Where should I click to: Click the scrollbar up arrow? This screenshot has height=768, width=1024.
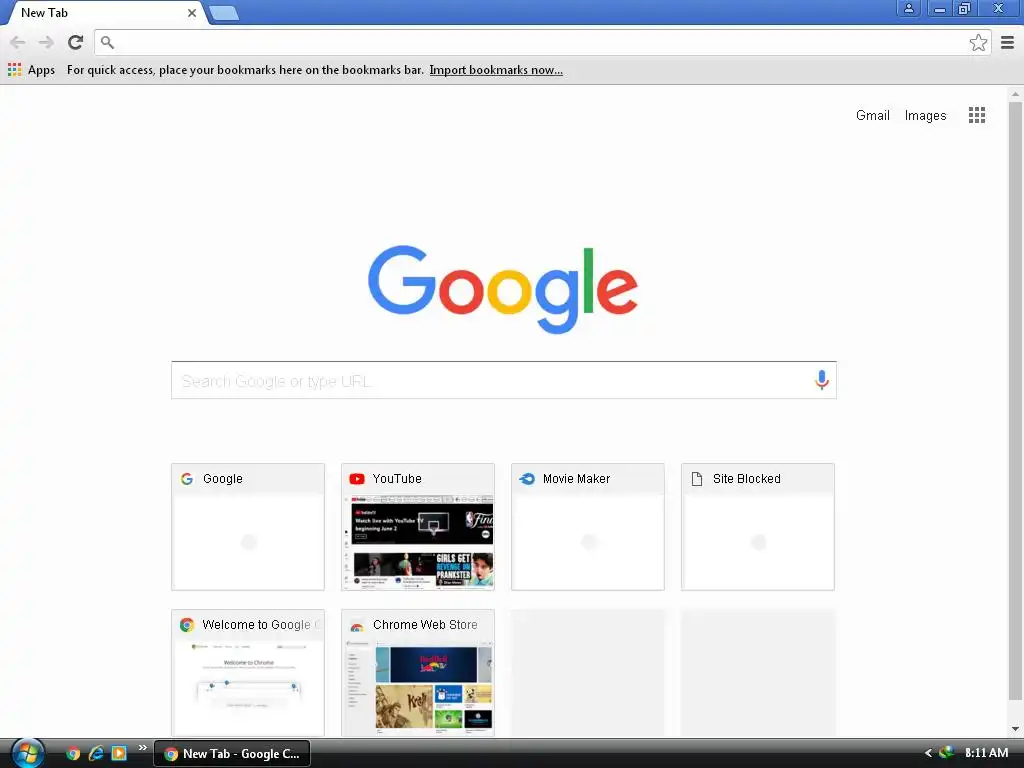click(1015, 94)
